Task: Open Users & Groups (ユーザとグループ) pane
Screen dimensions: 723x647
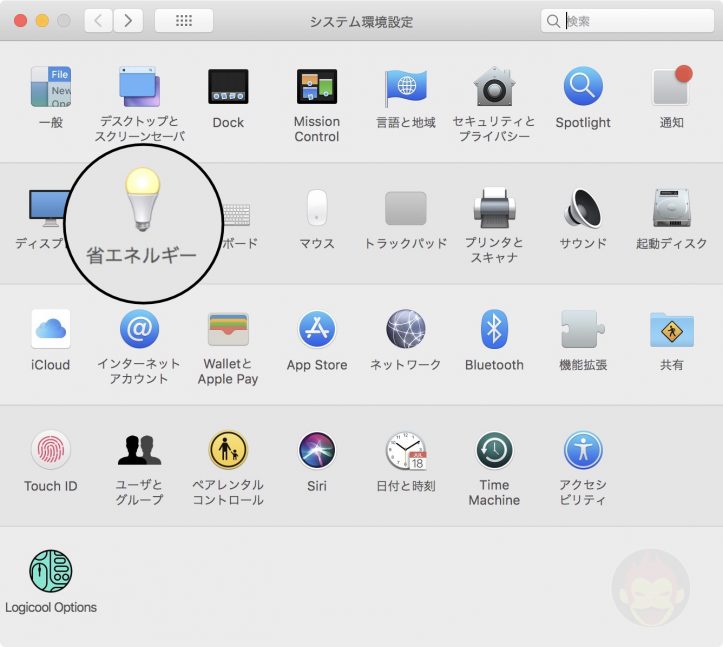Action: pyautogui.click(x=139, y=450)
